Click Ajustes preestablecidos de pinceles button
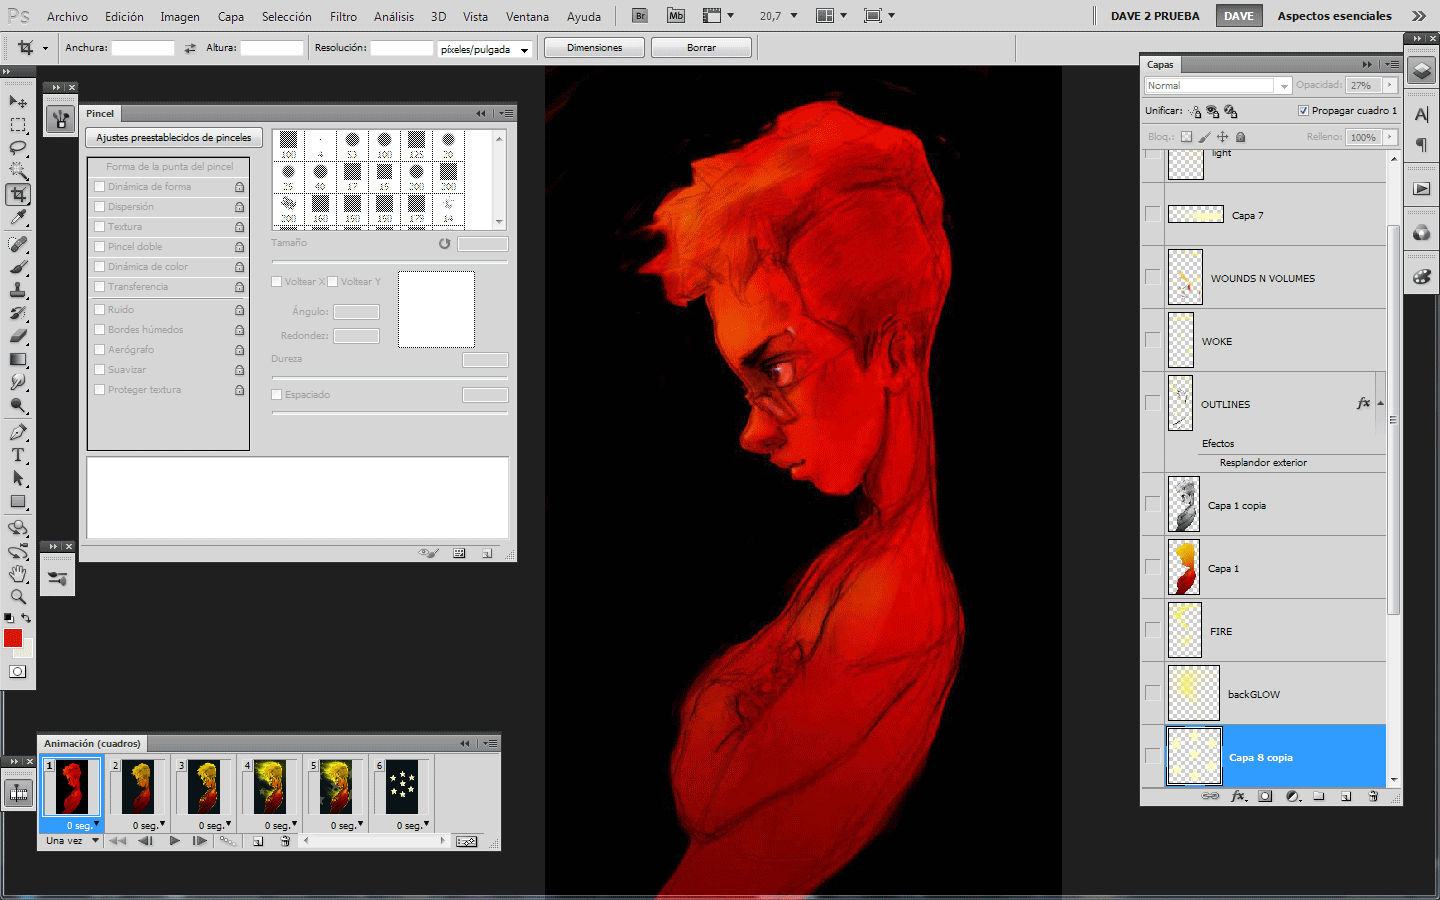This screenshot has width=1440, height=900. click(x=174, y=138)
